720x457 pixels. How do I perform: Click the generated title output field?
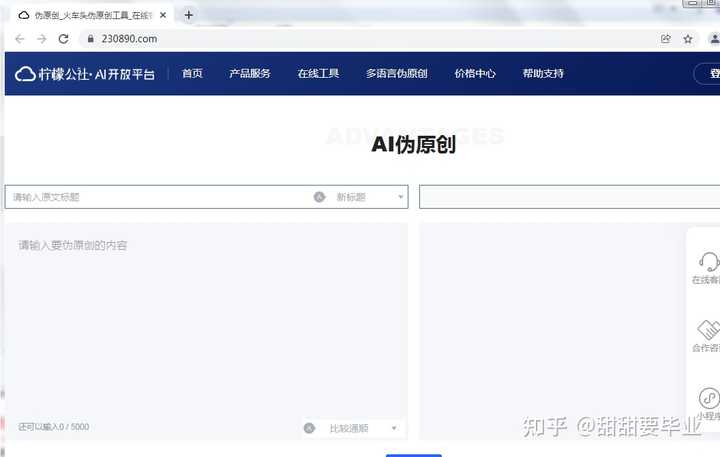(x=569, y=197)
